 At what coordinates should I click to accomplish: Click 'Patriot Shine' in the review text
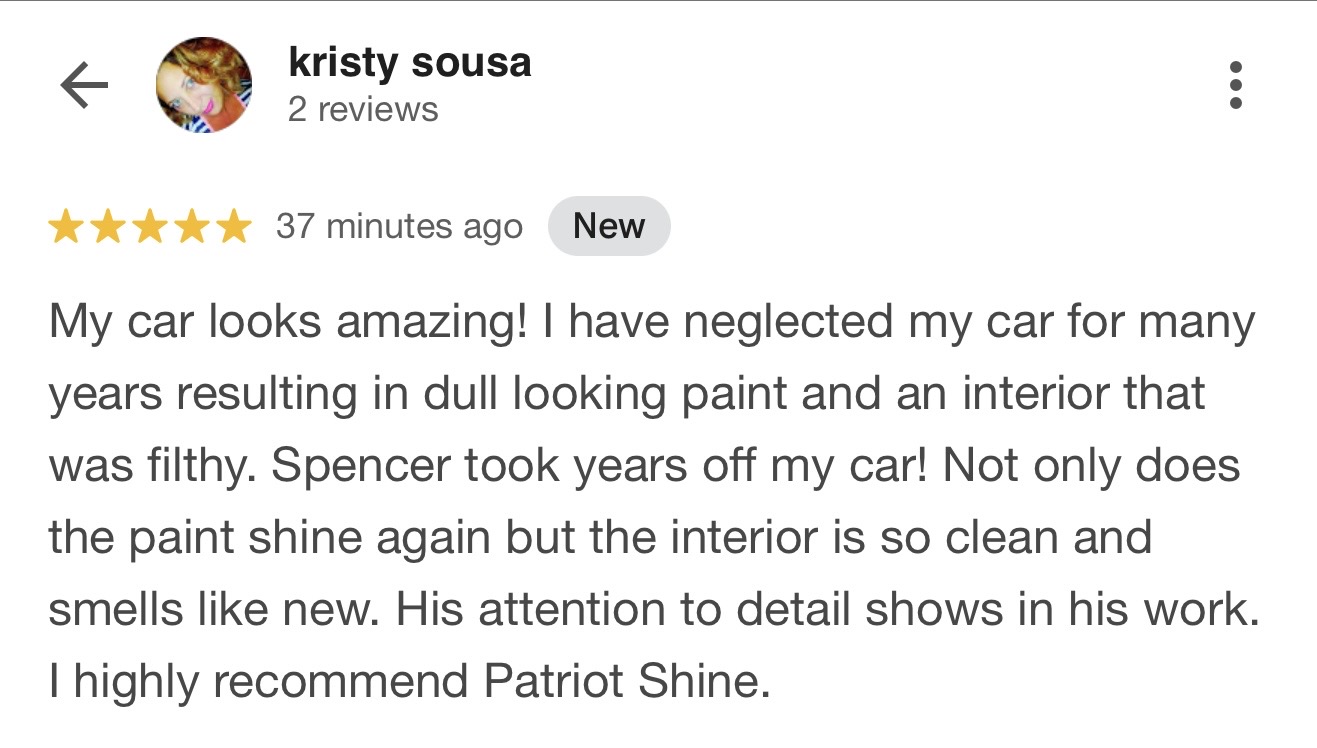[x=627, y=682]
